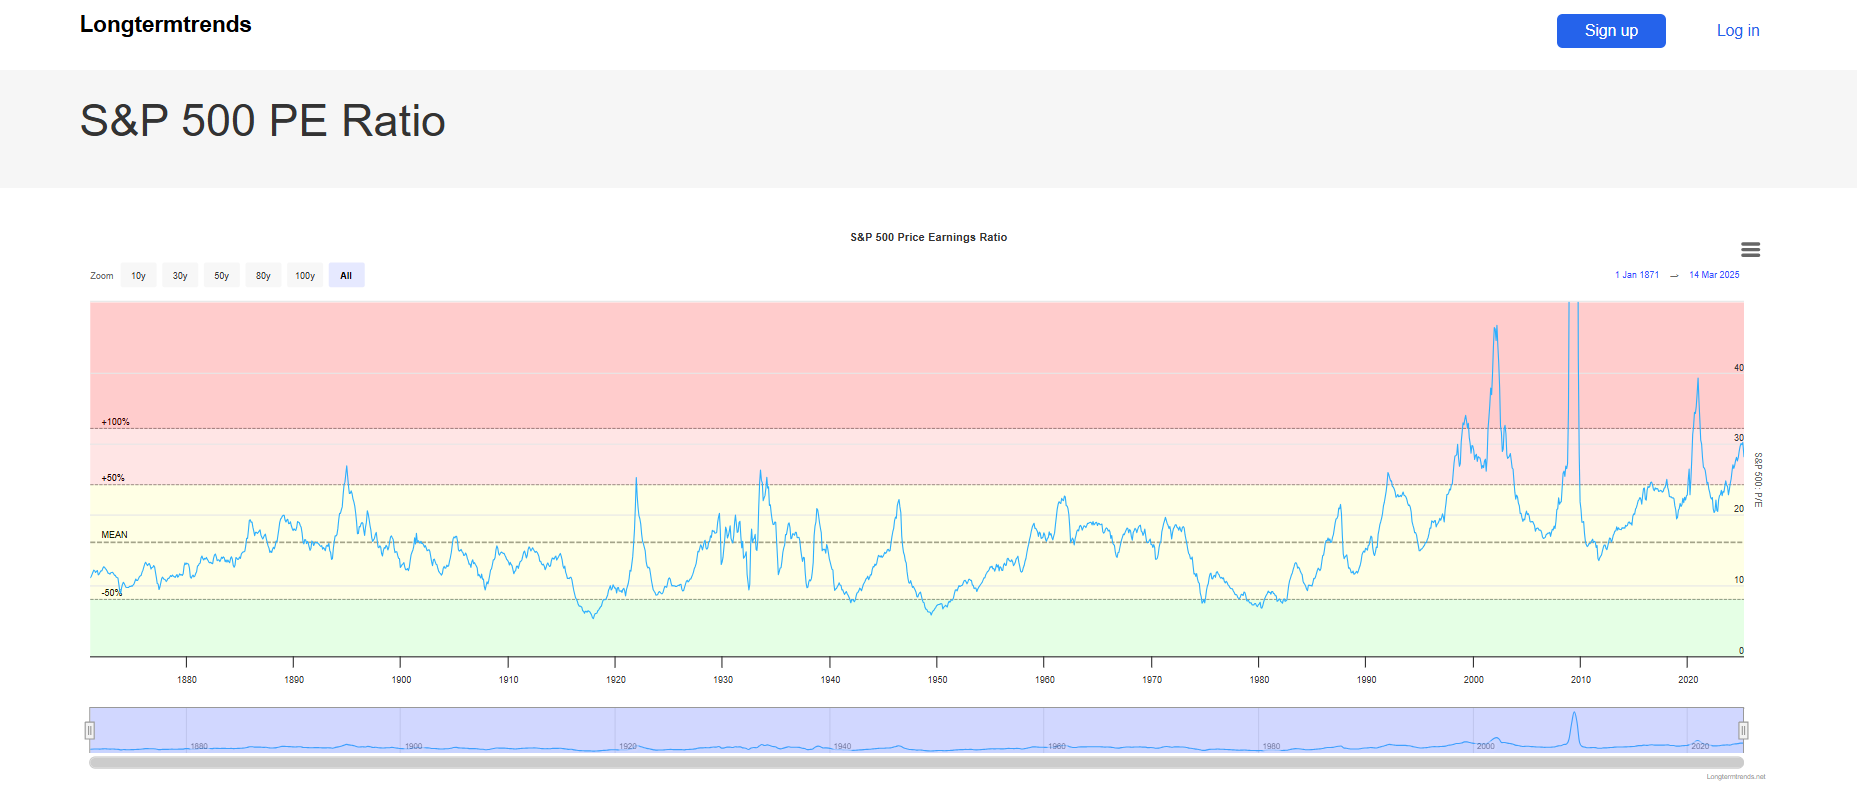The image size is (1857, 798).
Task: Click the 1990 x-axis label
Action: (x=1366, y=680)
